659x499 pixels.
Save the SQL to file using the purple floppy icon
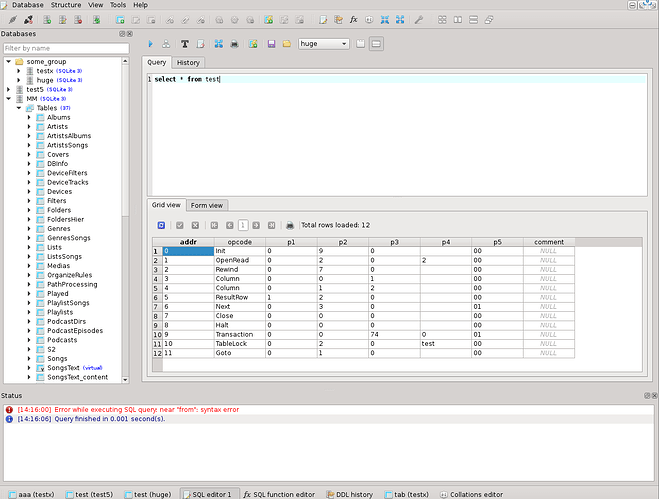click(x=272, y=44)
